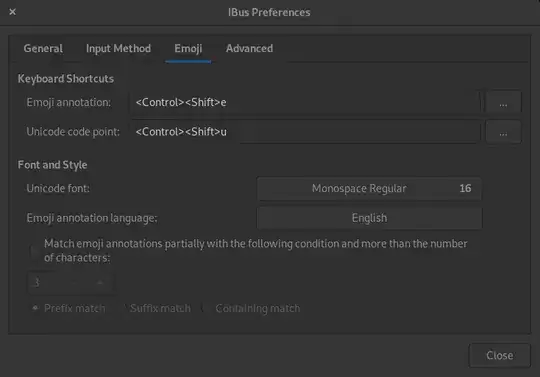Click the Unicode code point shortcut field
This screenshot has height=377, width=540.
(305, 132)
